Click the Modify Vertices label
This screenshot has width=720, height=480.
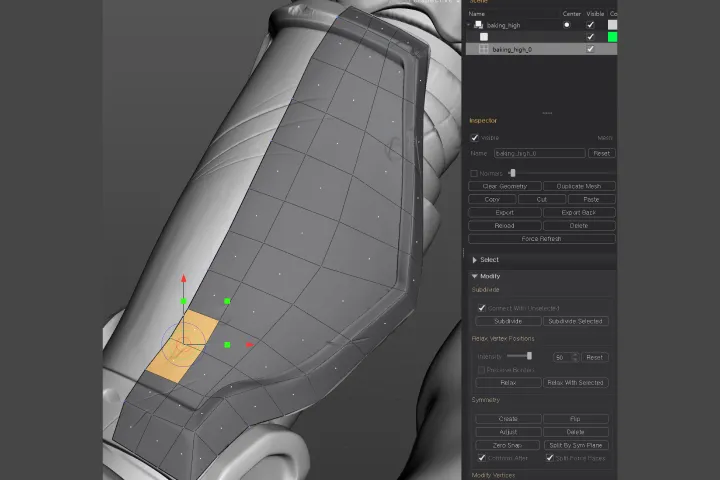click(x=494, y=475)
